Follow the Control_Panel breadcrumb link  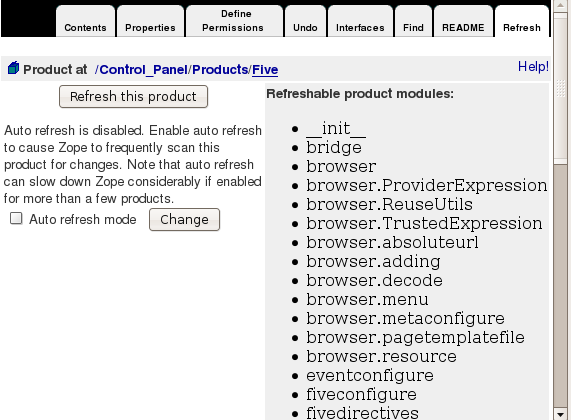(x=143, y=69)
